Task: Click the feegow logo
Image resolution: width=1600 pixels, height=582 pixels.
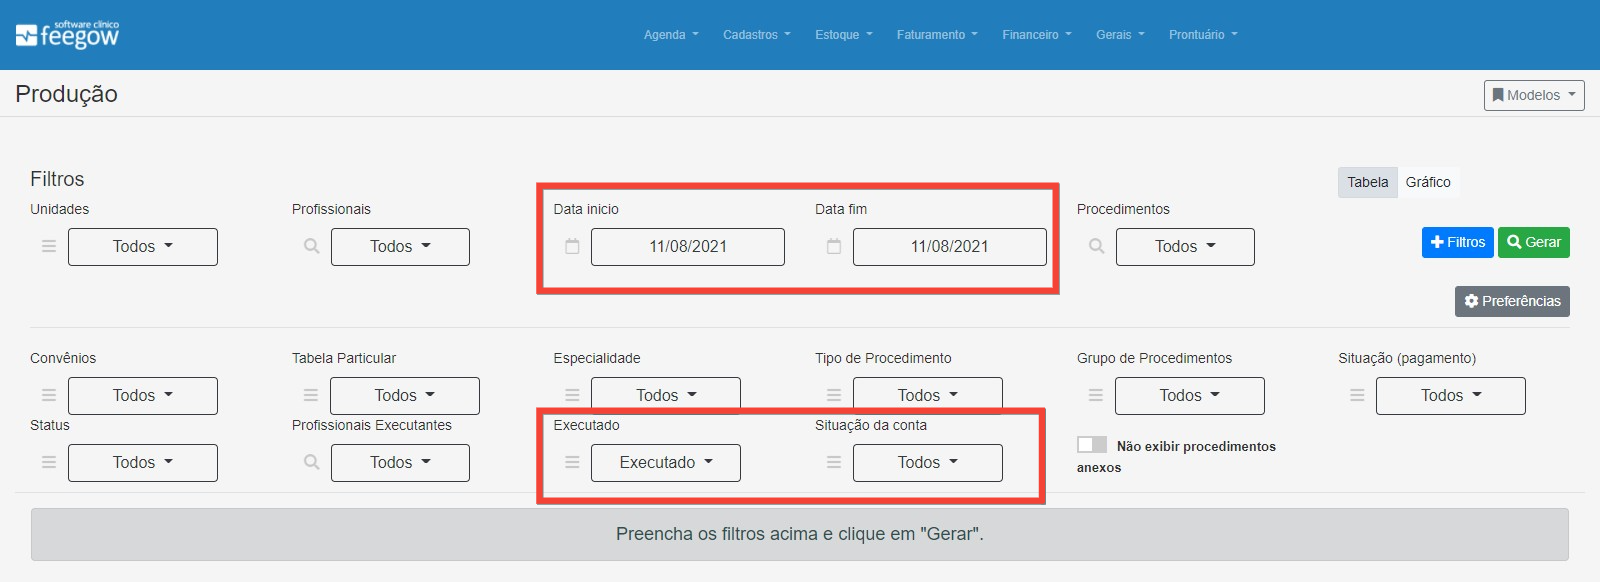Action: (x=67, y=35)
